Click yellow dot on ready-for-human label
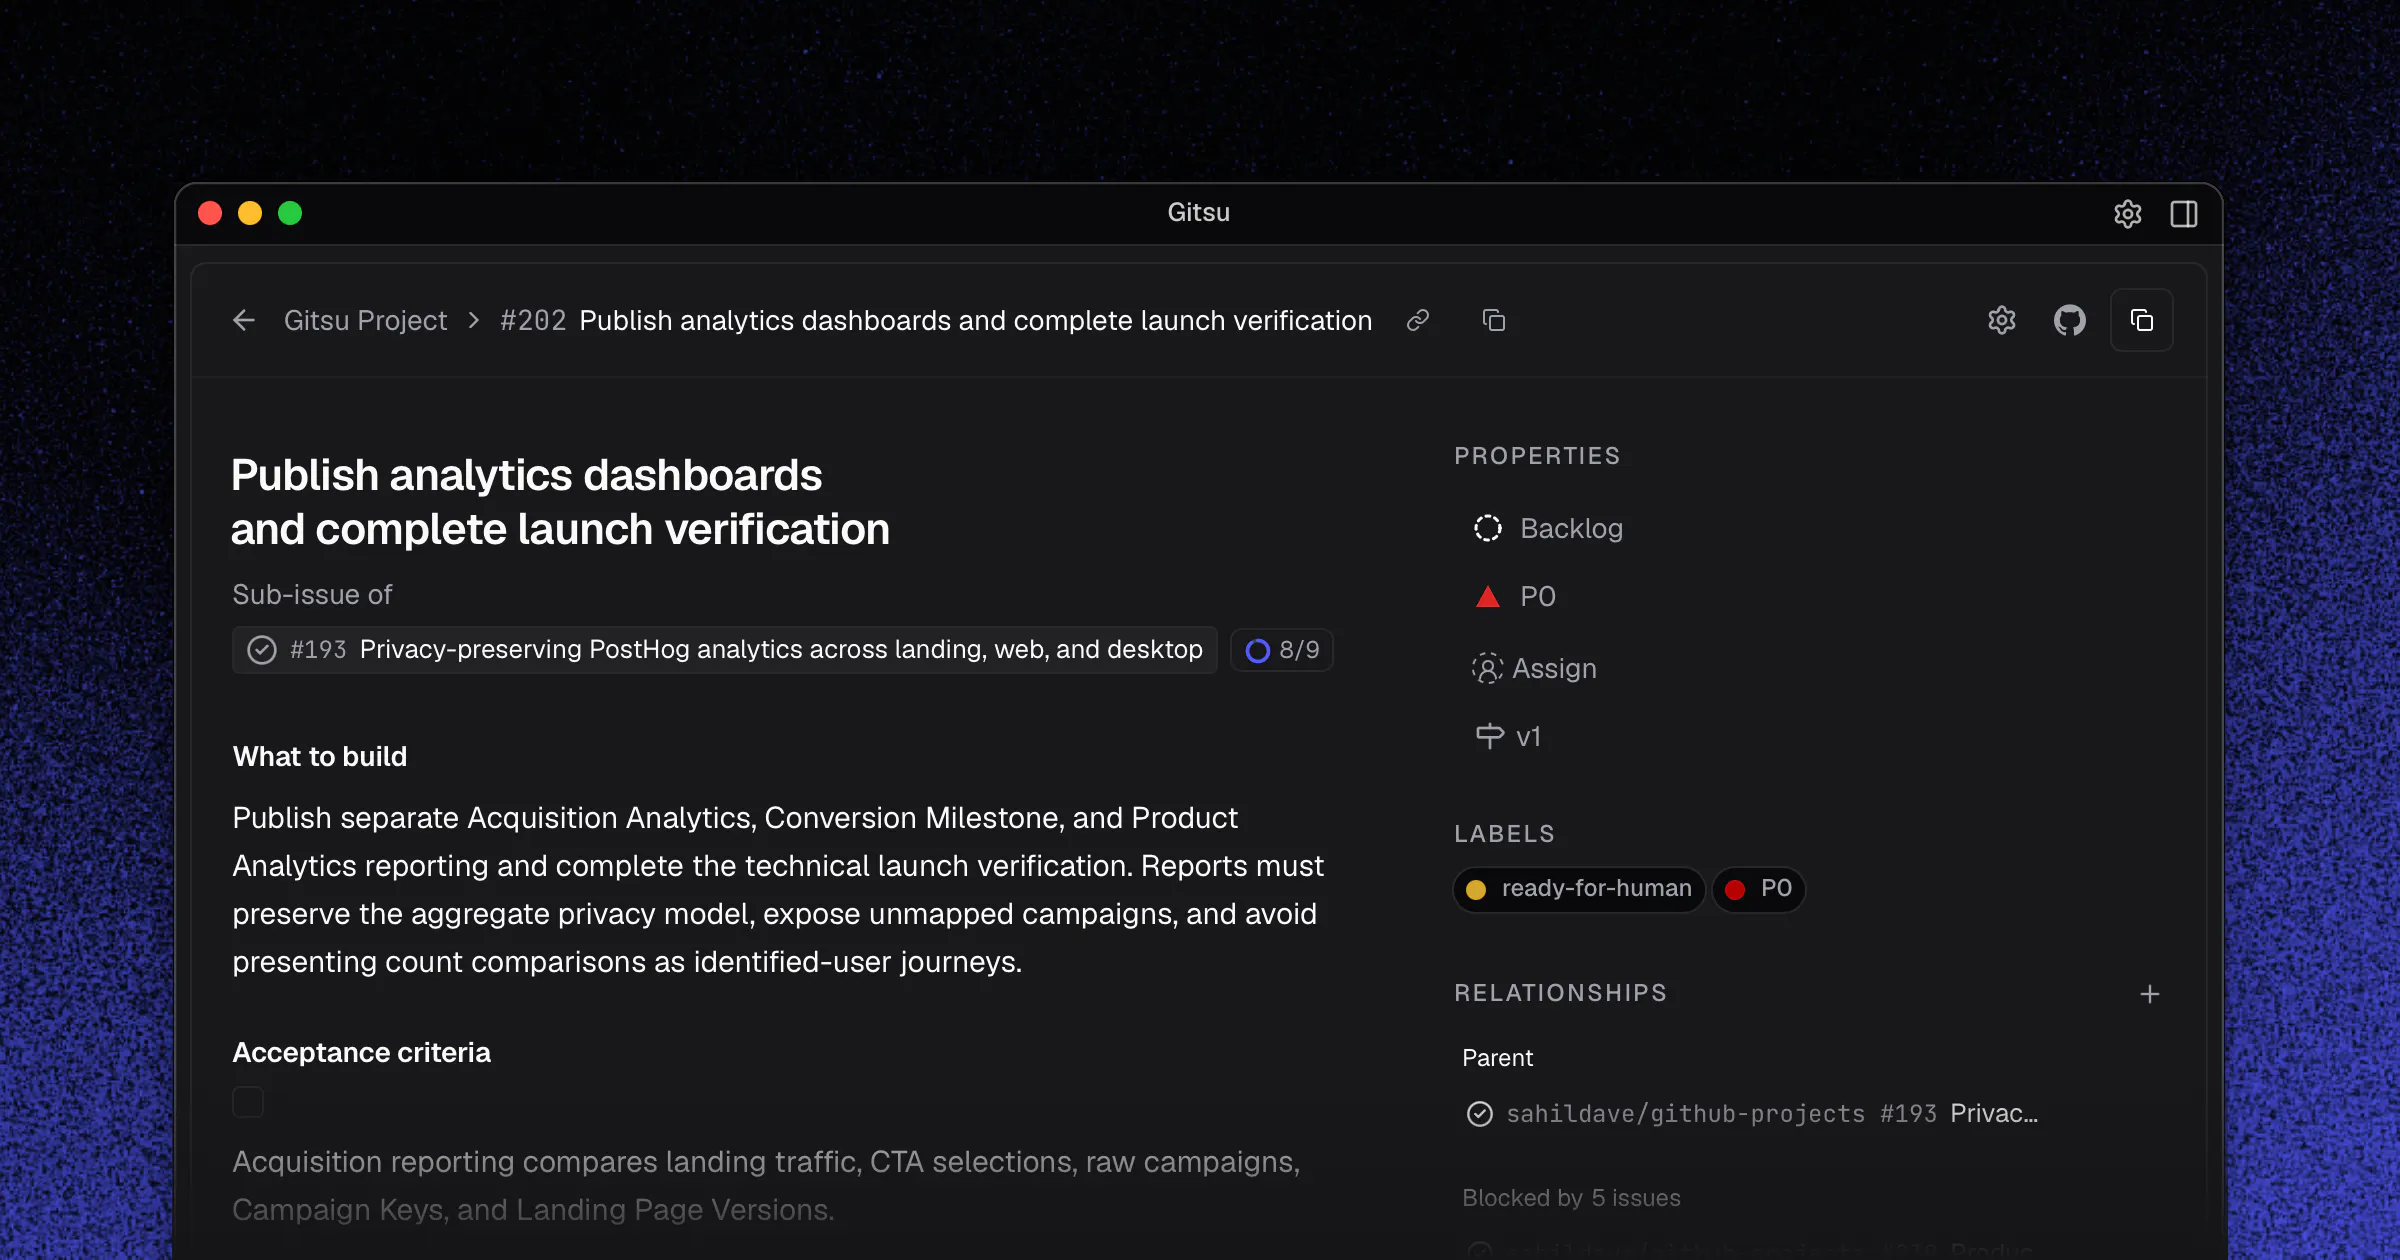This screenshot has width=2400, height=1260. pos(1476,889)
